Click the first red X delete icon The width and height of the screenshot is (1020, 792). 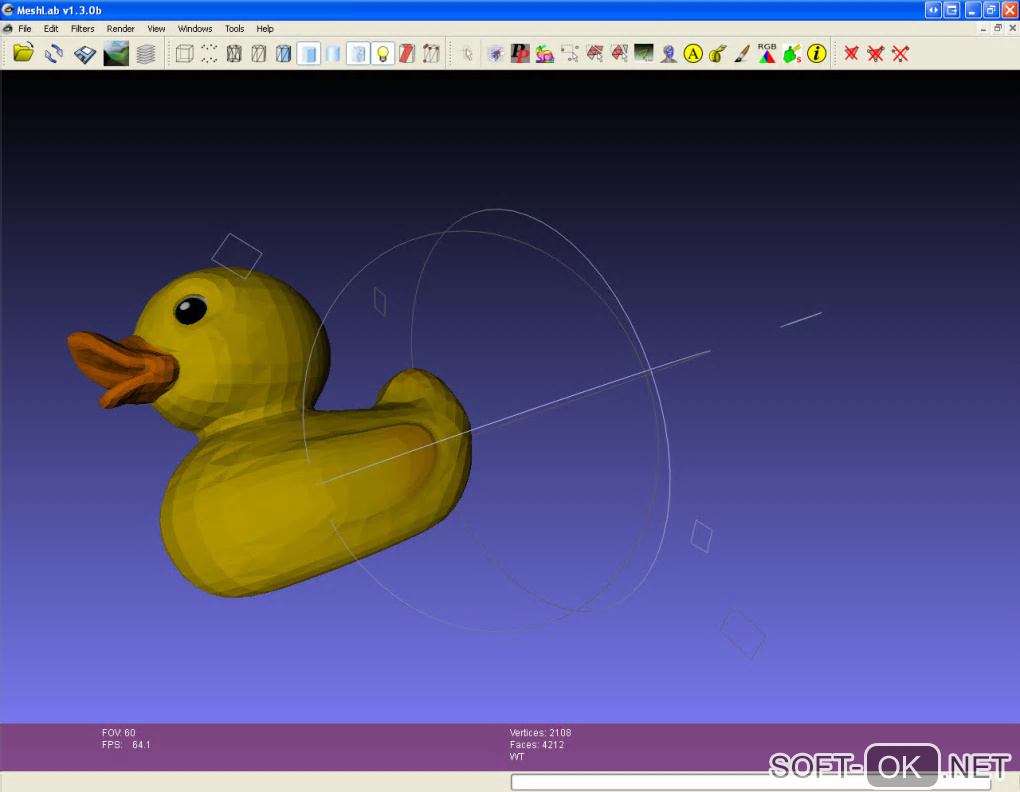[x=851, y=53]
